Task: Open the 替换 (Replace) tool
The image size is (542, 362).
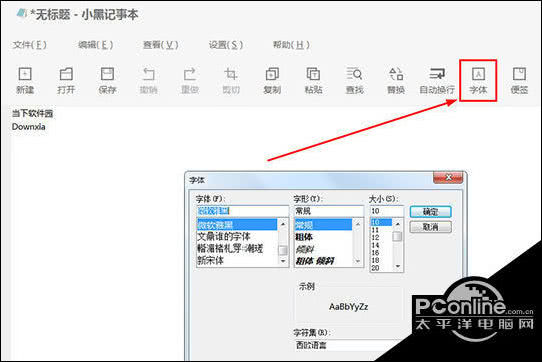Action: click(x=396, y=80)
